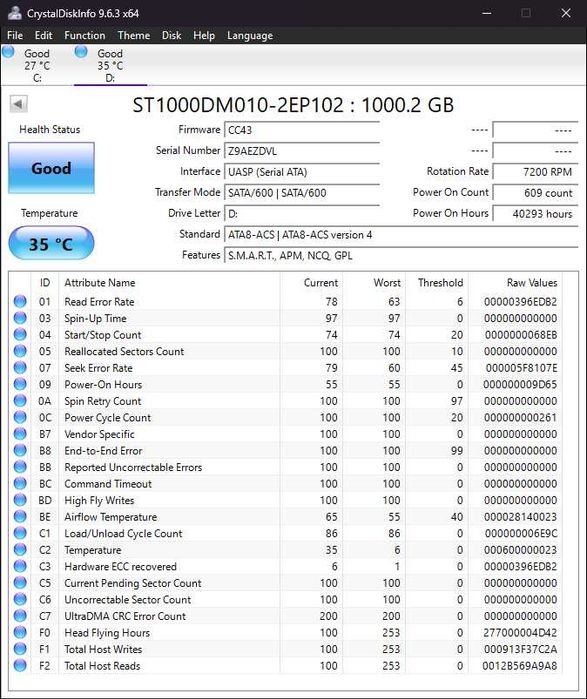Screen dimensions: 587x699
Task: Click status orb for Airflow Temperature
Action: click(20, 517)
